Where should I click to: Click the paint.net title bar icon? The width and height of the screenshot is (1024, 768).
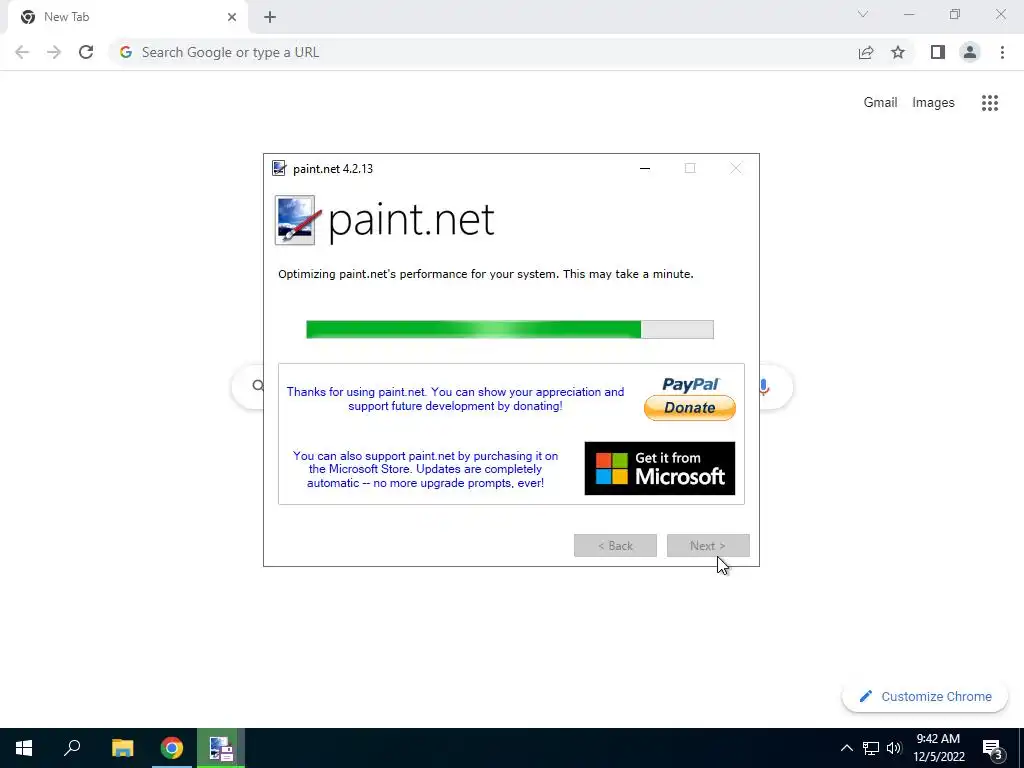click(x=280, y=168)
